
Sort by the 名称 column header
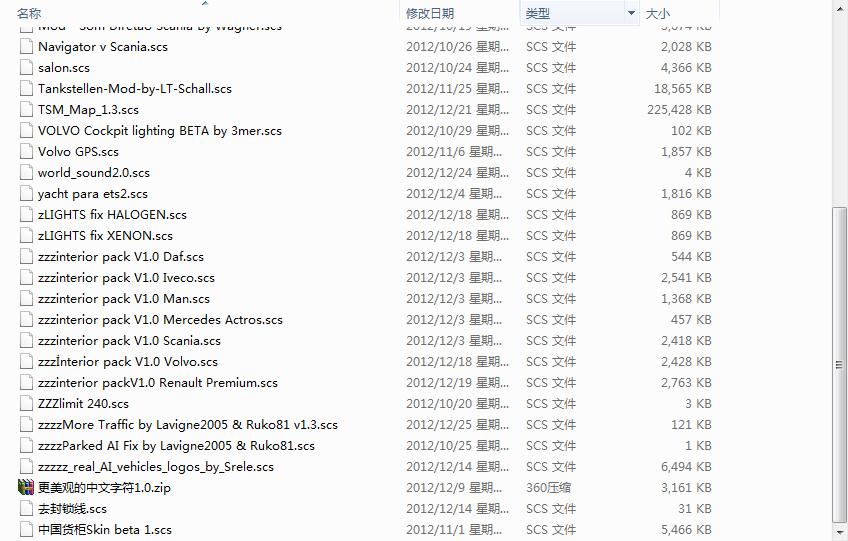[x=29, y=13]
